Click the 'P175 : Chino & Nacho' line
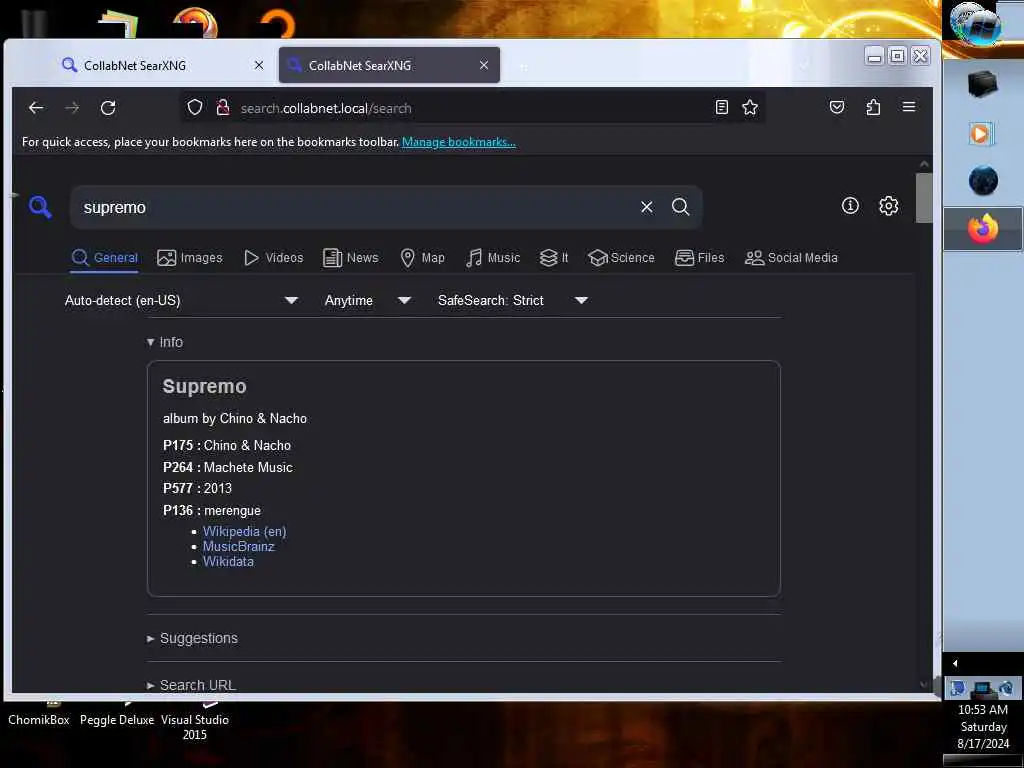The height and width of the screenshot is (768, 1024). (x=227, y=445)
